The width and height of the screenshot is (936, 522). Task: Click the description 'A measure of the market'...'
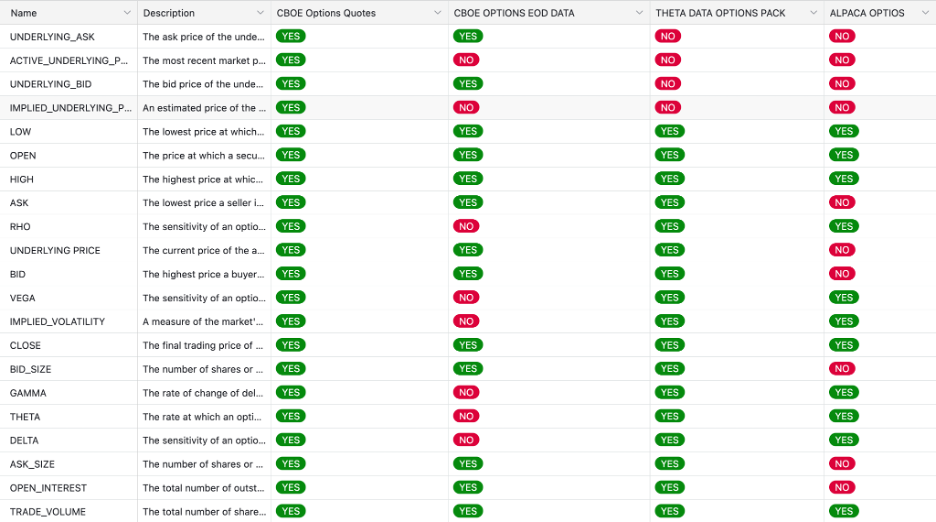(x=203, y=321)
